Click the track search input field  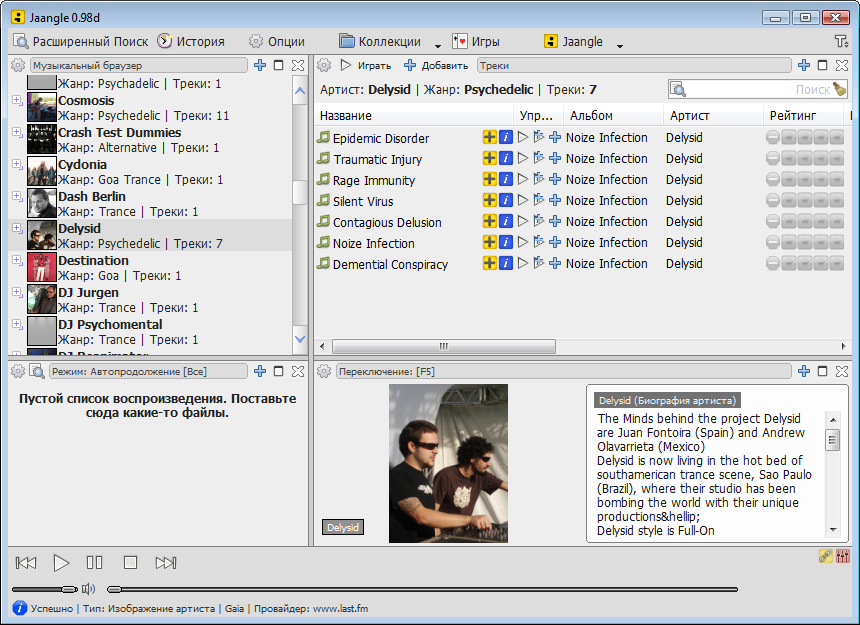(x=757, y=89)
